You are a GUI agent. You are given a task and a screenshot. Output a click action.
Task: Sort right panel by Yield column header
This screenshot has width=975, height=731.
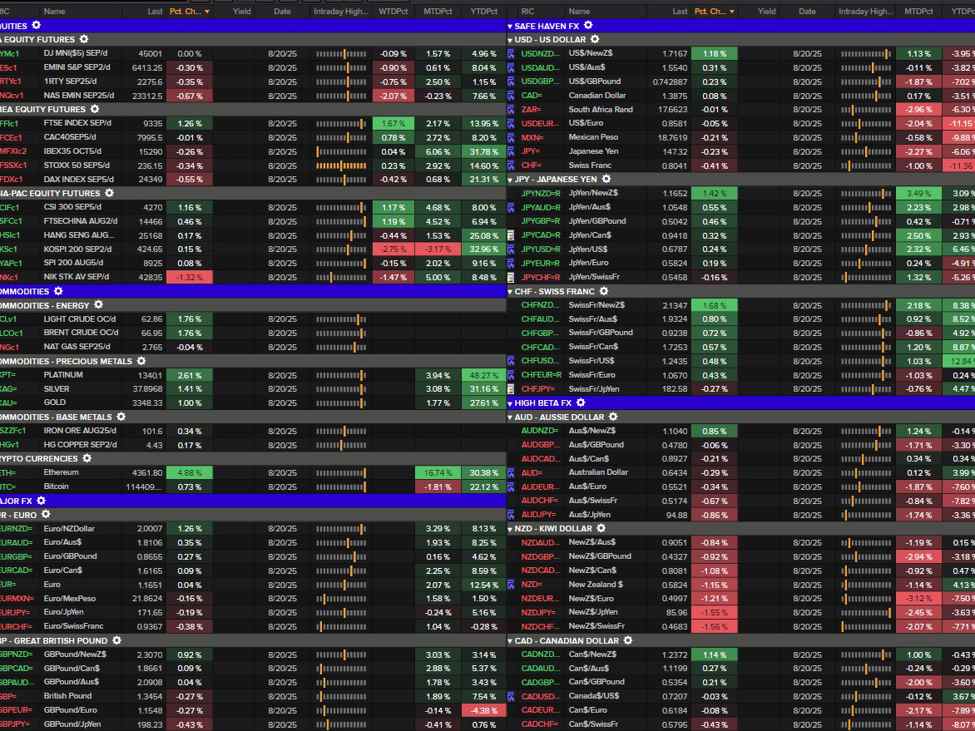(767, 11)
